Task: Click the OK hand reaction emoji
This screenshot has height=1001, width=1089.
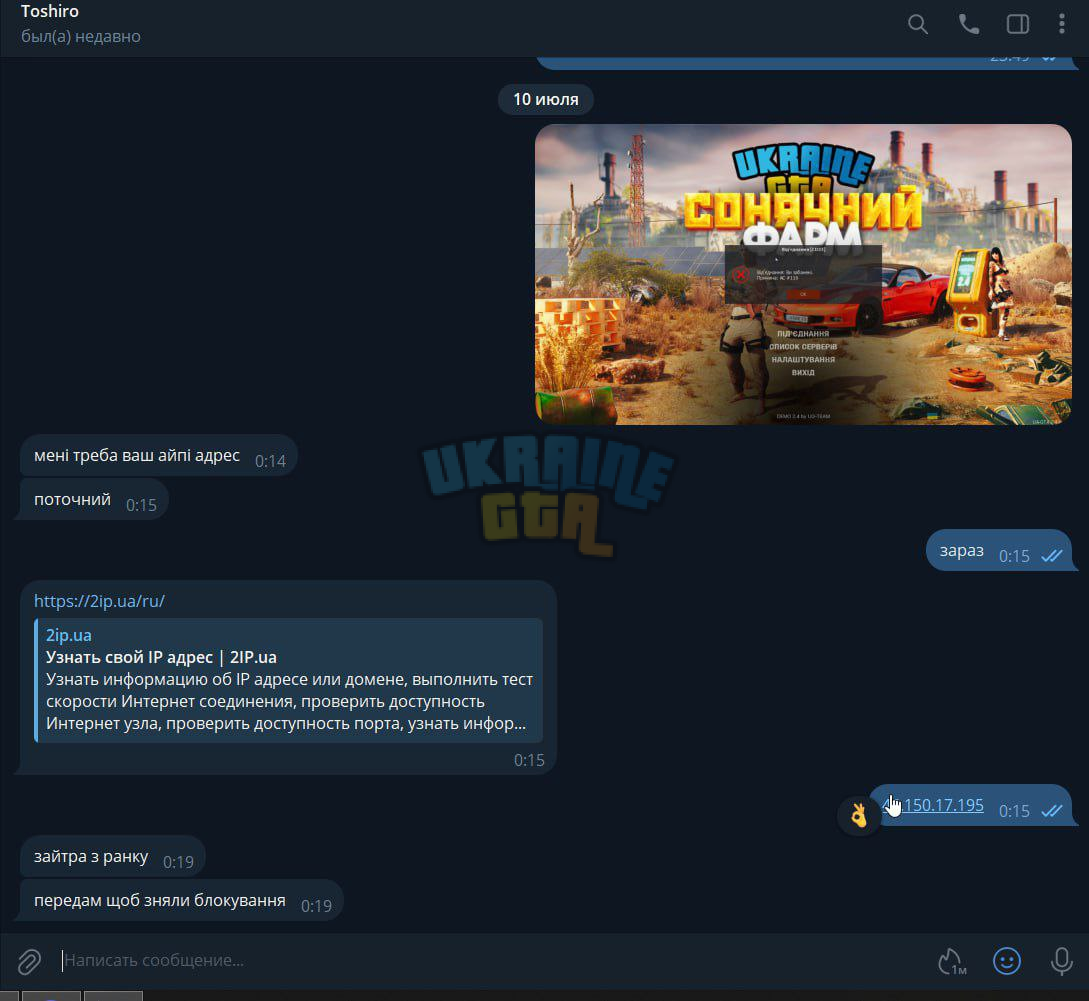Action: [859, 814]
